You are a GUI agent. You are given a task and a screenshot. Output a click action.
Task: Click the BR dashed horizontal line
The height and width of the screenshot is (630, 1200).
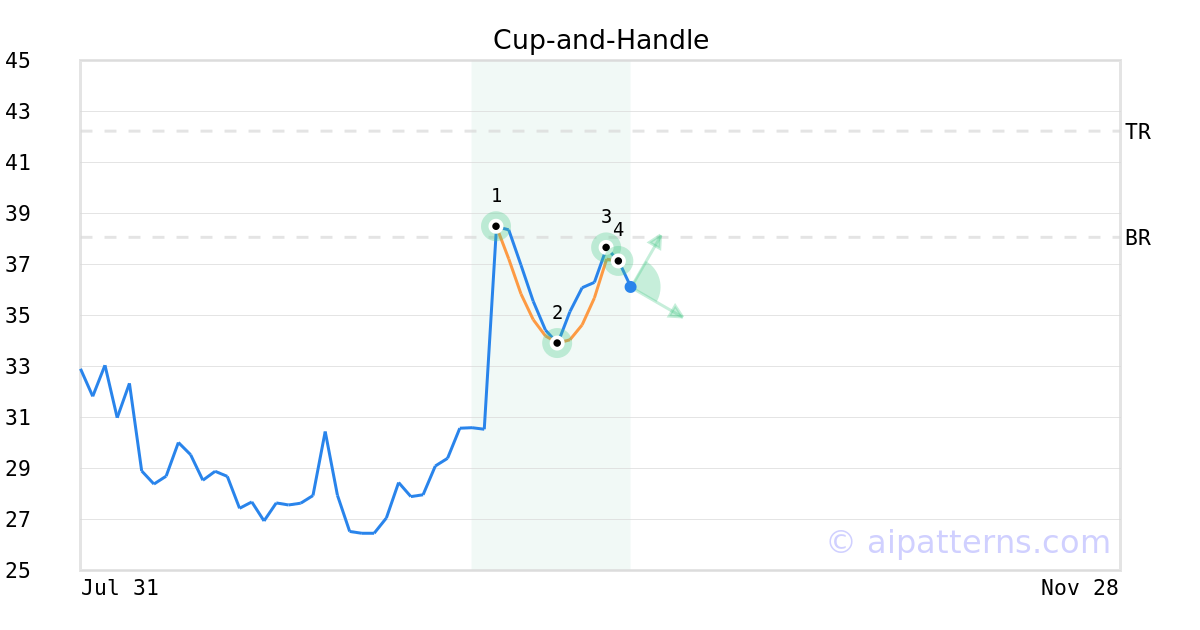(300, 237)
